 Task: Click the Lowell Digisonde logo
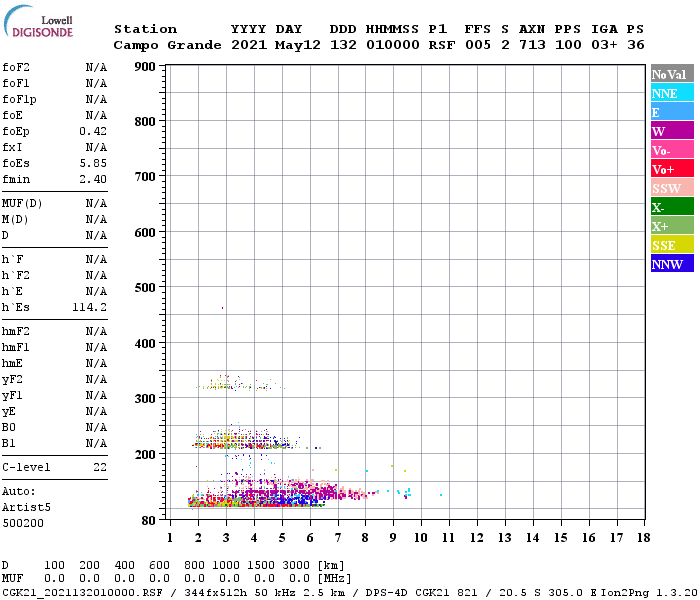click(38, 21)
